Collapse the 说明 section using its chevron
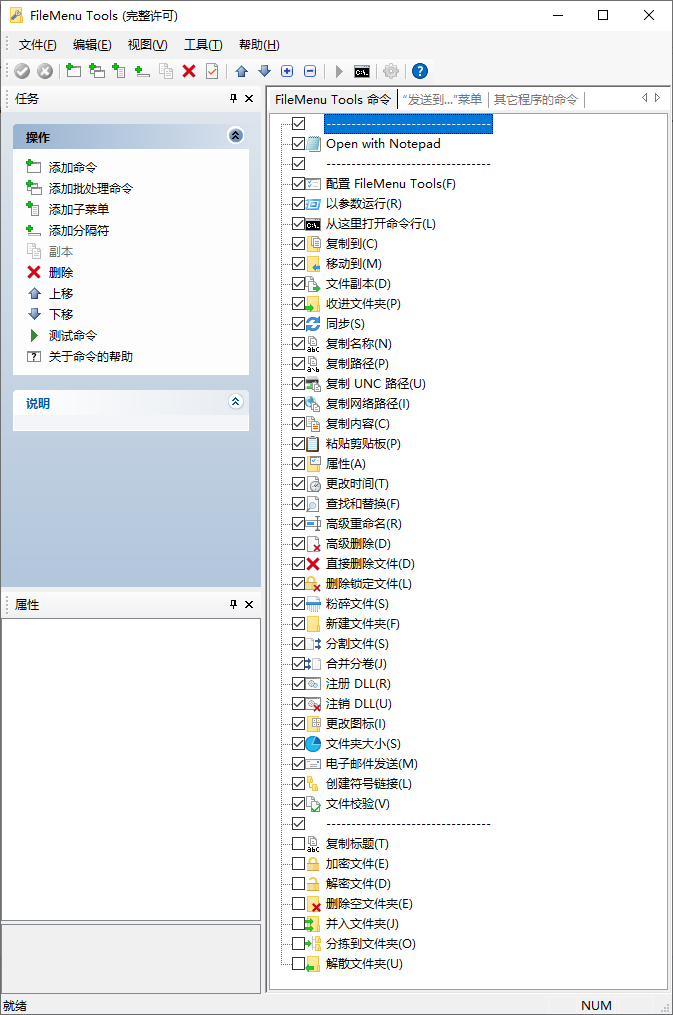 pos(235,402)
